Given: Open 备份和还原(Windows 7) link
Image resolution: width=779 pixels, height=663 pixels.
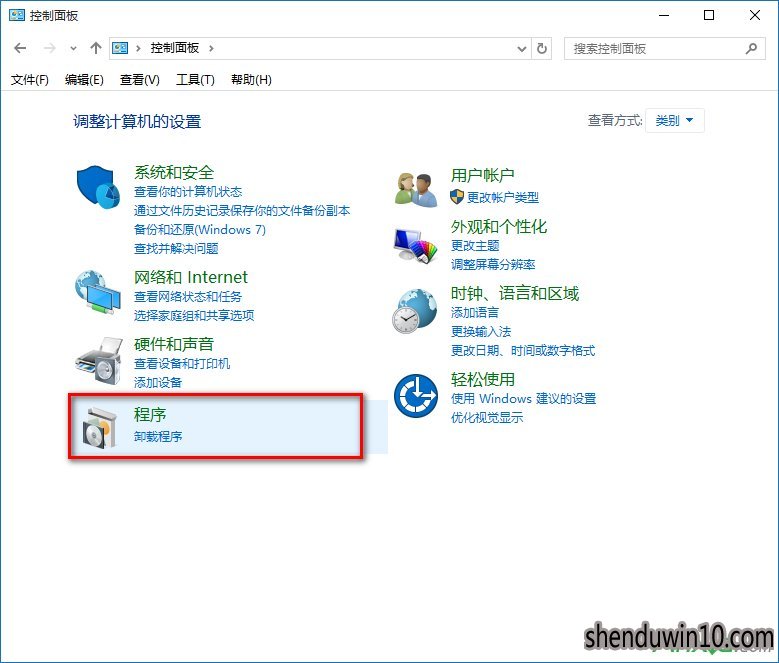Looking at the screenshot, I should tap(200, 229).
